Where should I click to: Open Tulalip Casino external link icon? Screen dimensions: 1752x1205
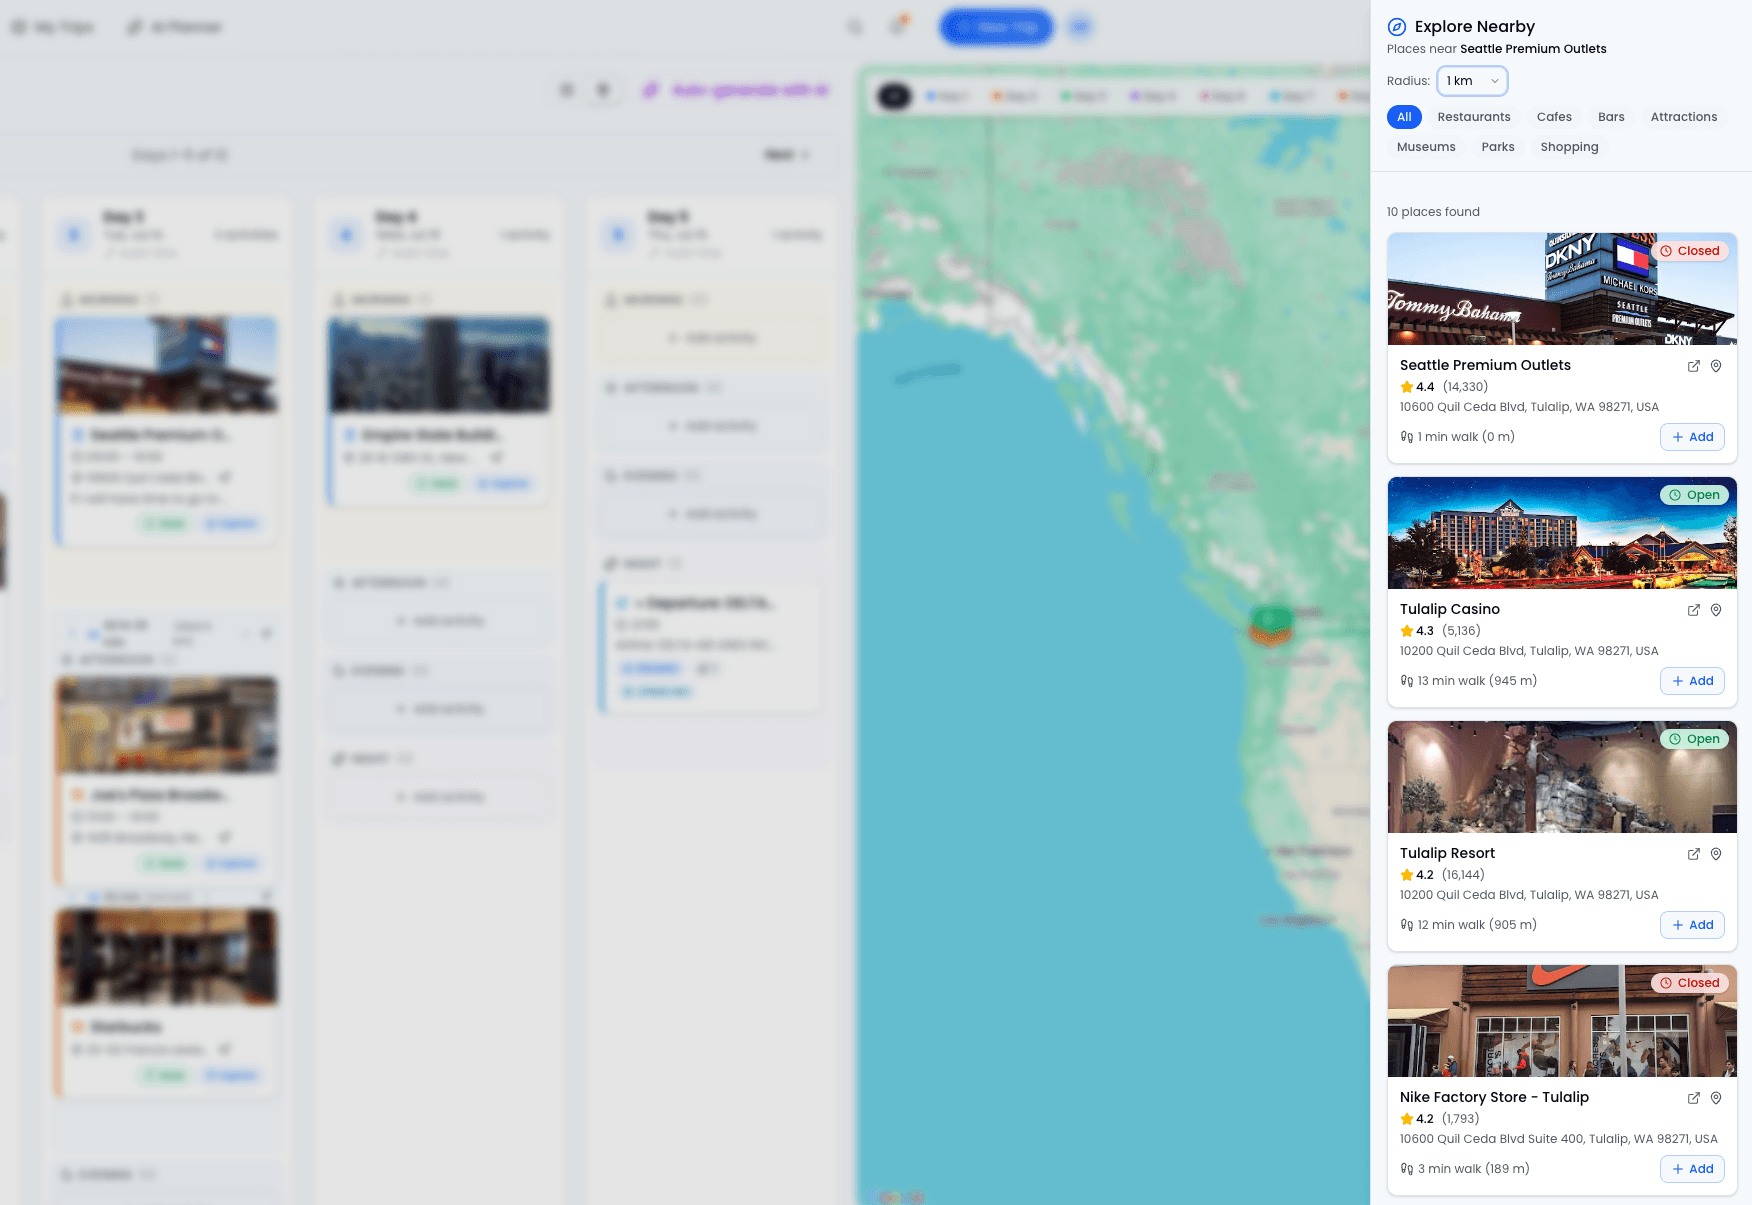click(1694, 610)
